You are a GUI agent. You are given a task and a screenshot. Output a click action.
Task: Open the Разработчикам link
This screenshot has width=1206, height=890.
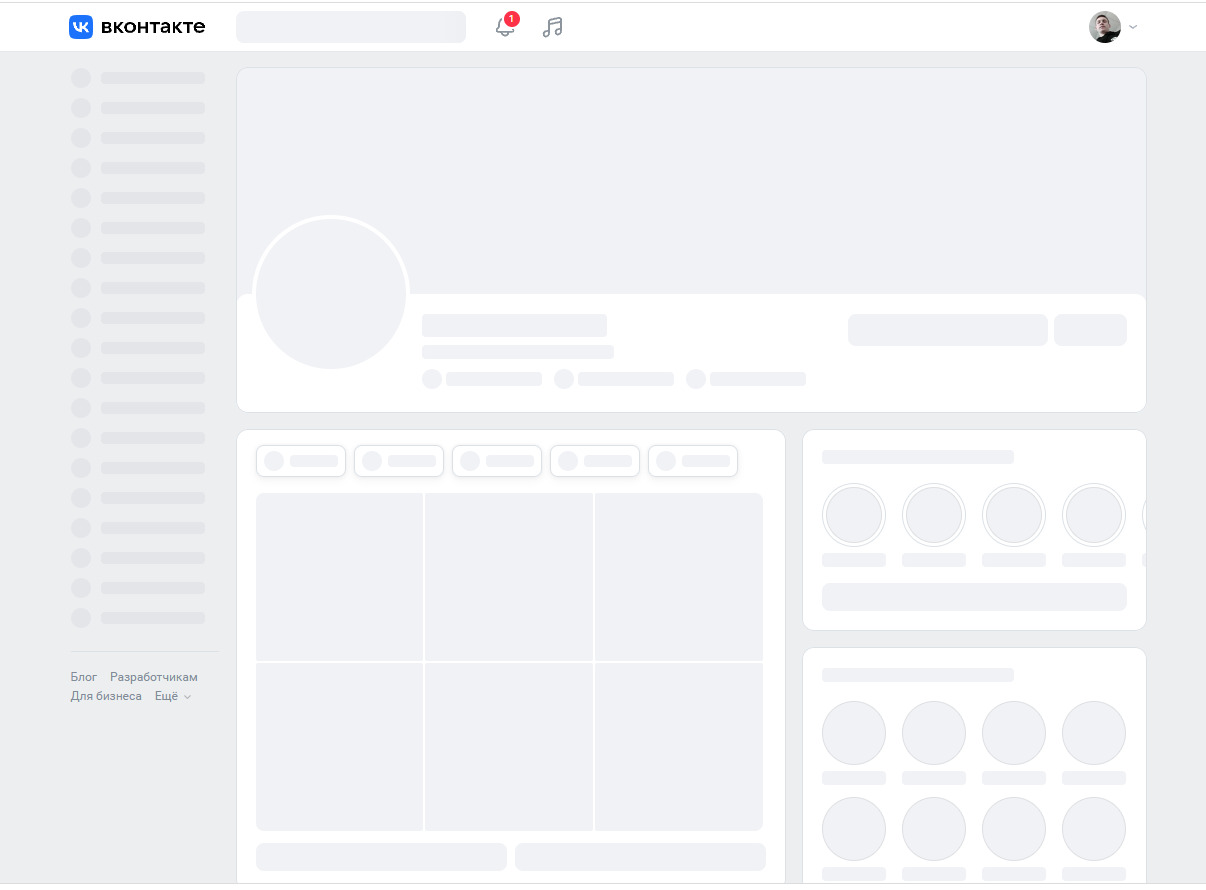(154, 677)
